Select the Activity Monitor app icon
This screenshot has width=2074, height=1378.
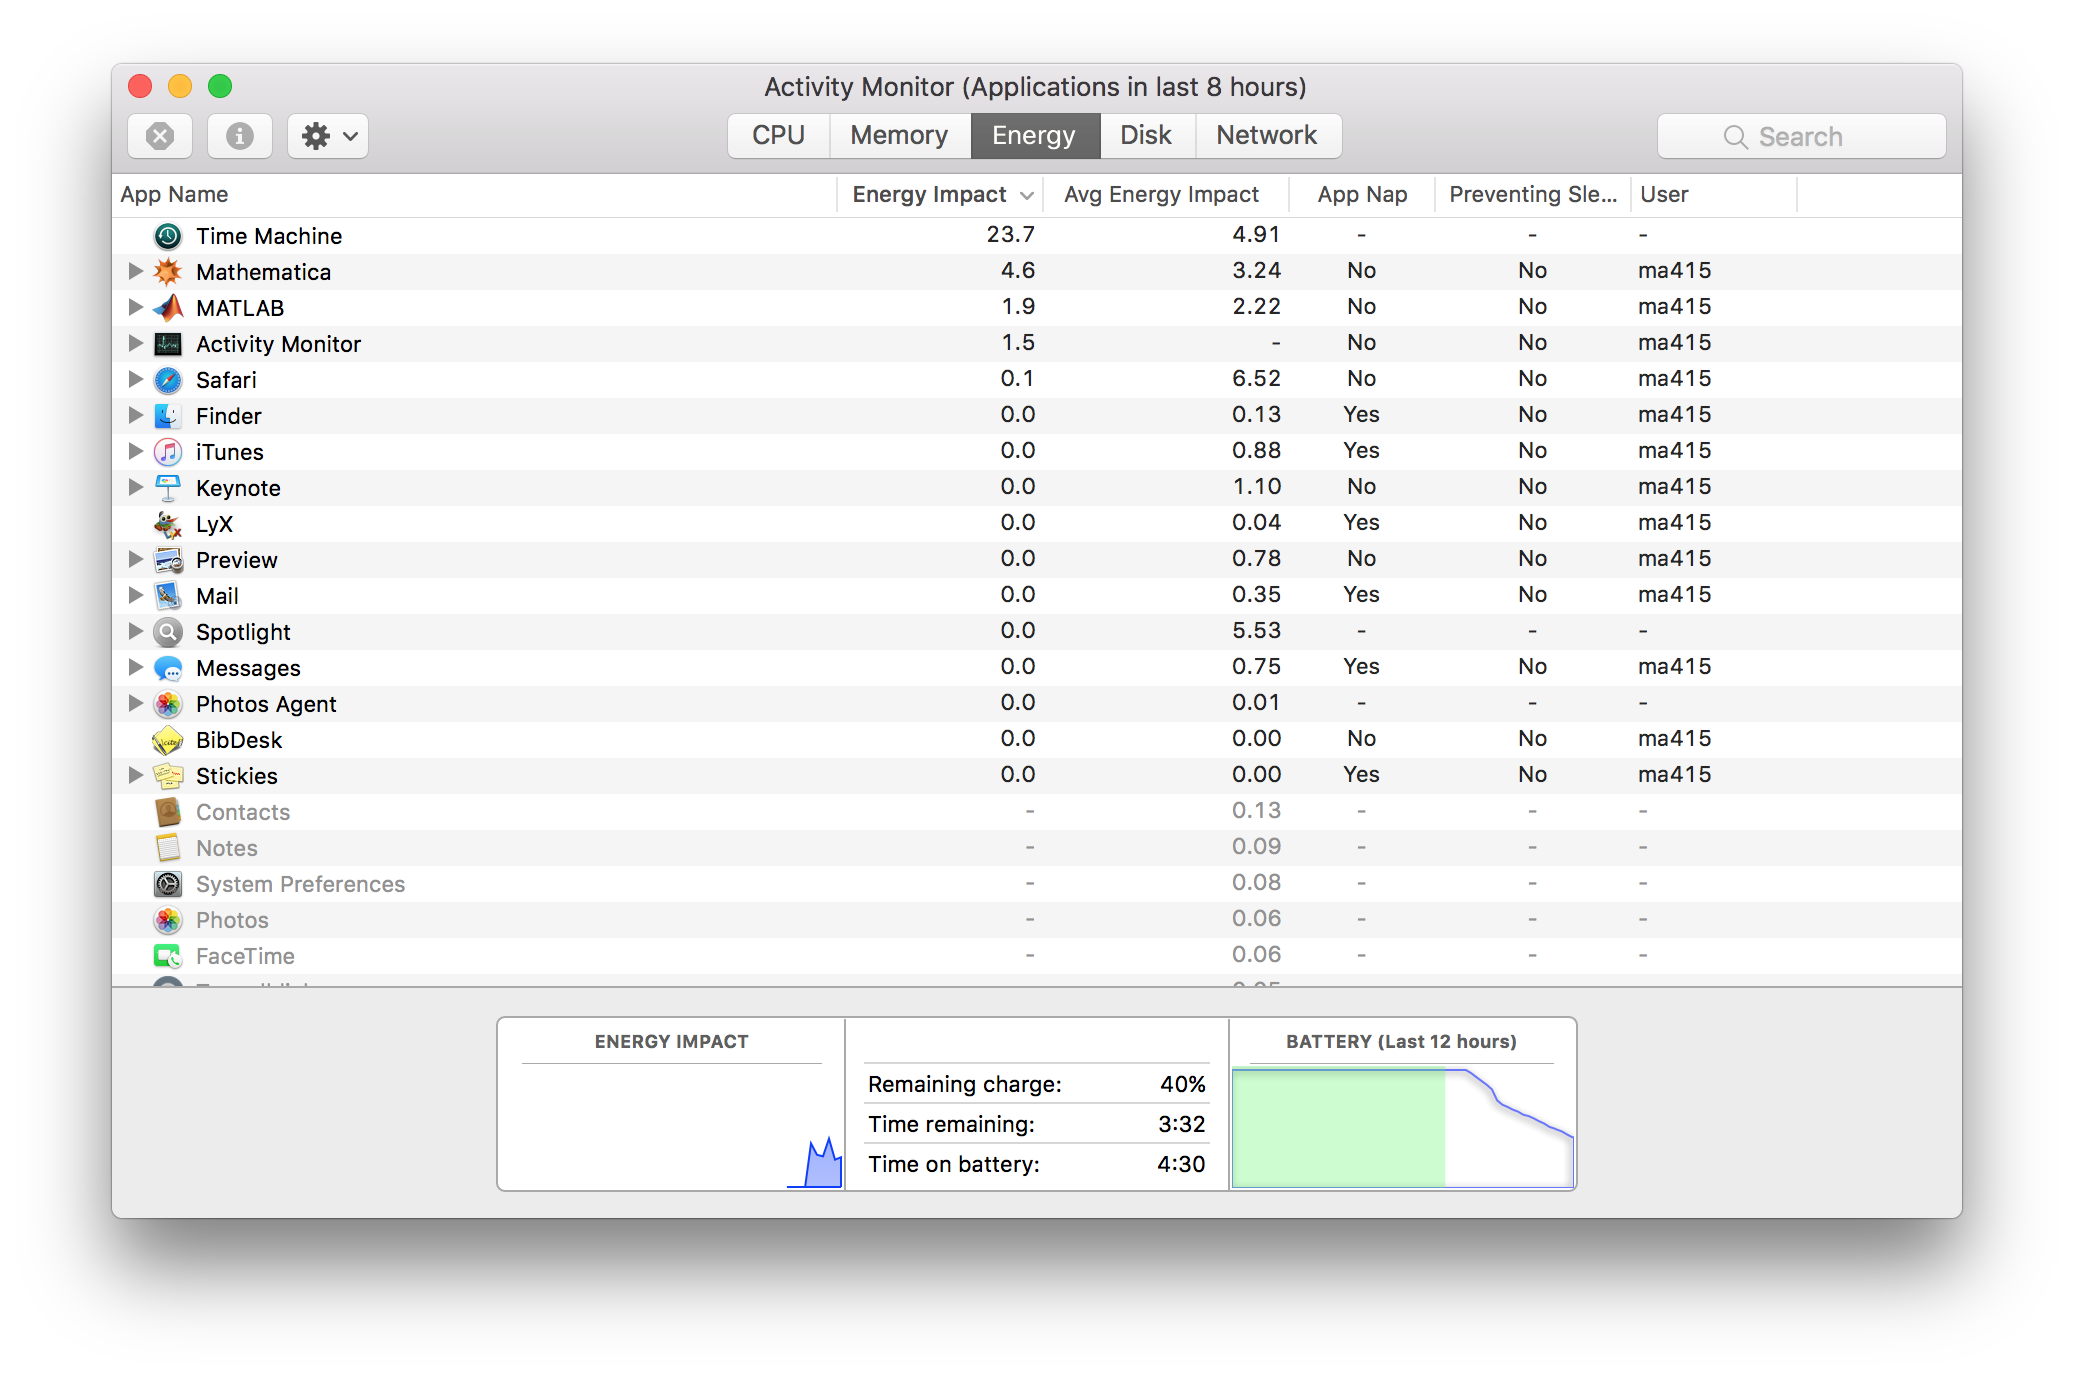(168, 344)
